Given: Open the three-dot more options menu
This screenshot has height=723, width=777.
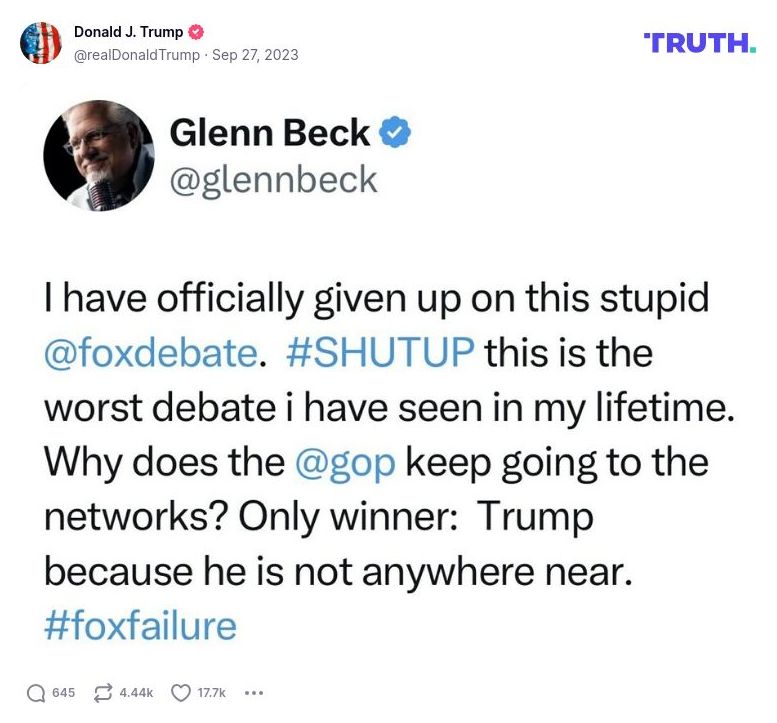Looking at the screenshot, I should pyautogui.click(x=253, y=692).
